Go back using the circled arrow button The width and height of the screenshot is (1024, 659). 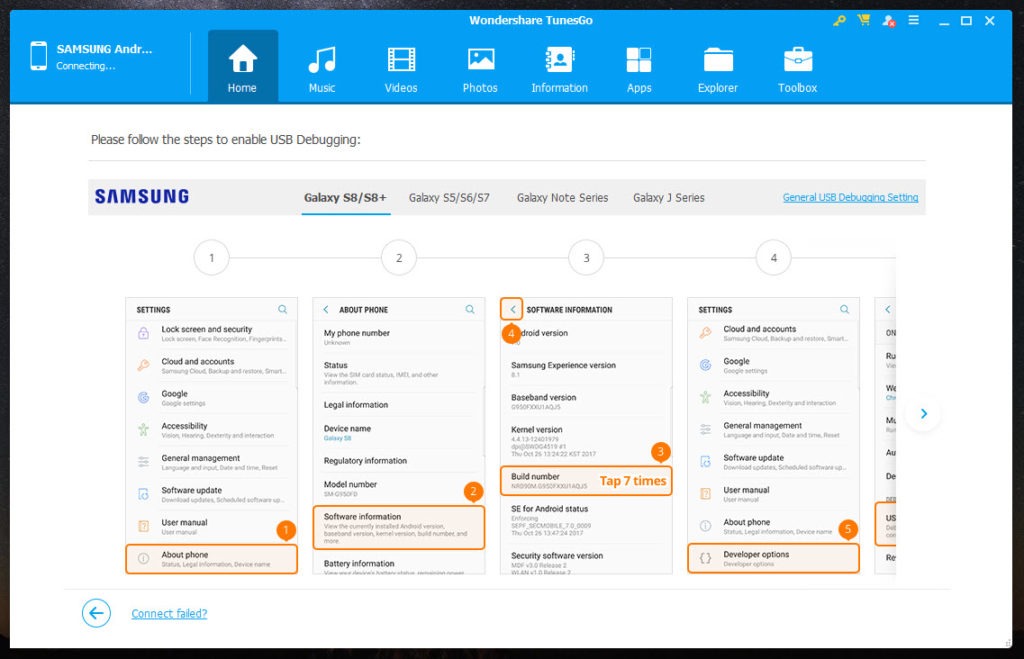tap(97, 613)
